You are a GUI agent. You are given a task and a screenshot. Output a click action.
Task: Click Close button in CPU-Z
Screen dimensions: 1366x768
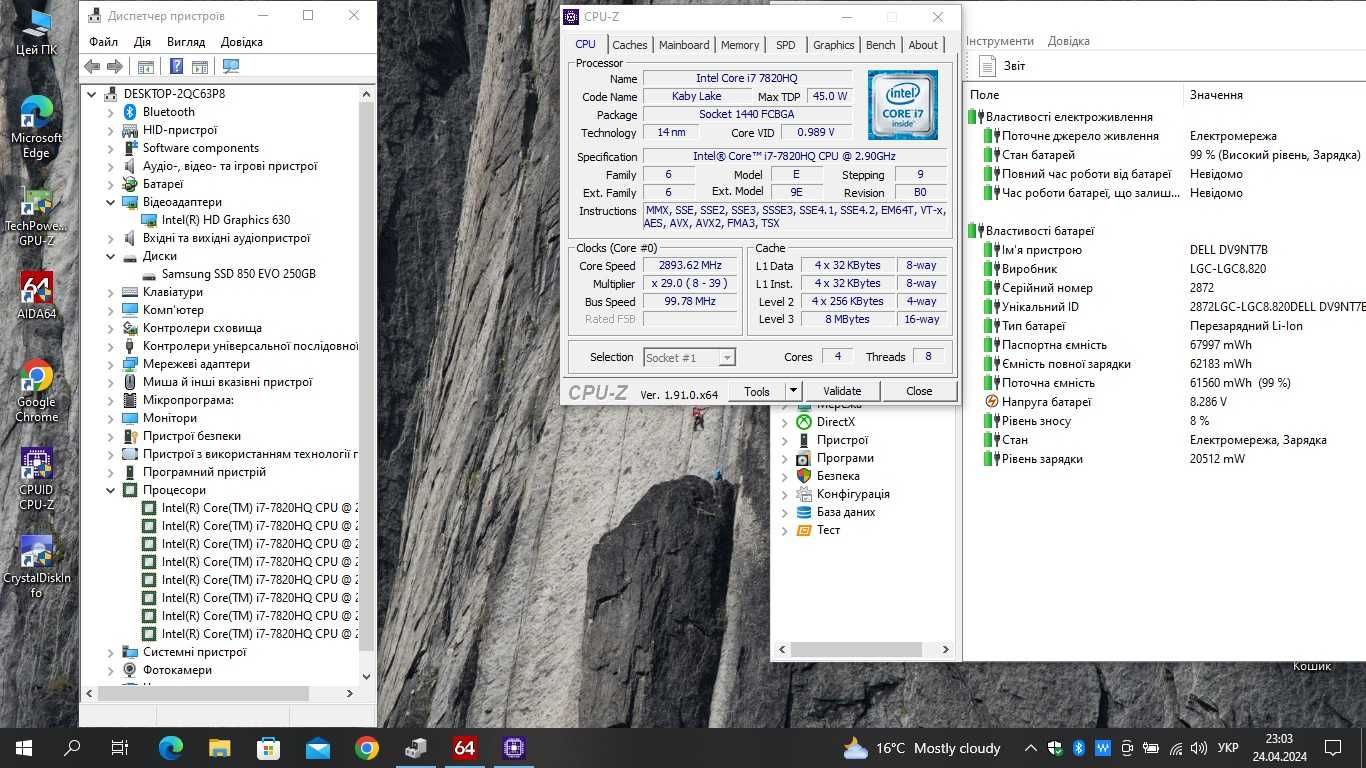point(919,391)
